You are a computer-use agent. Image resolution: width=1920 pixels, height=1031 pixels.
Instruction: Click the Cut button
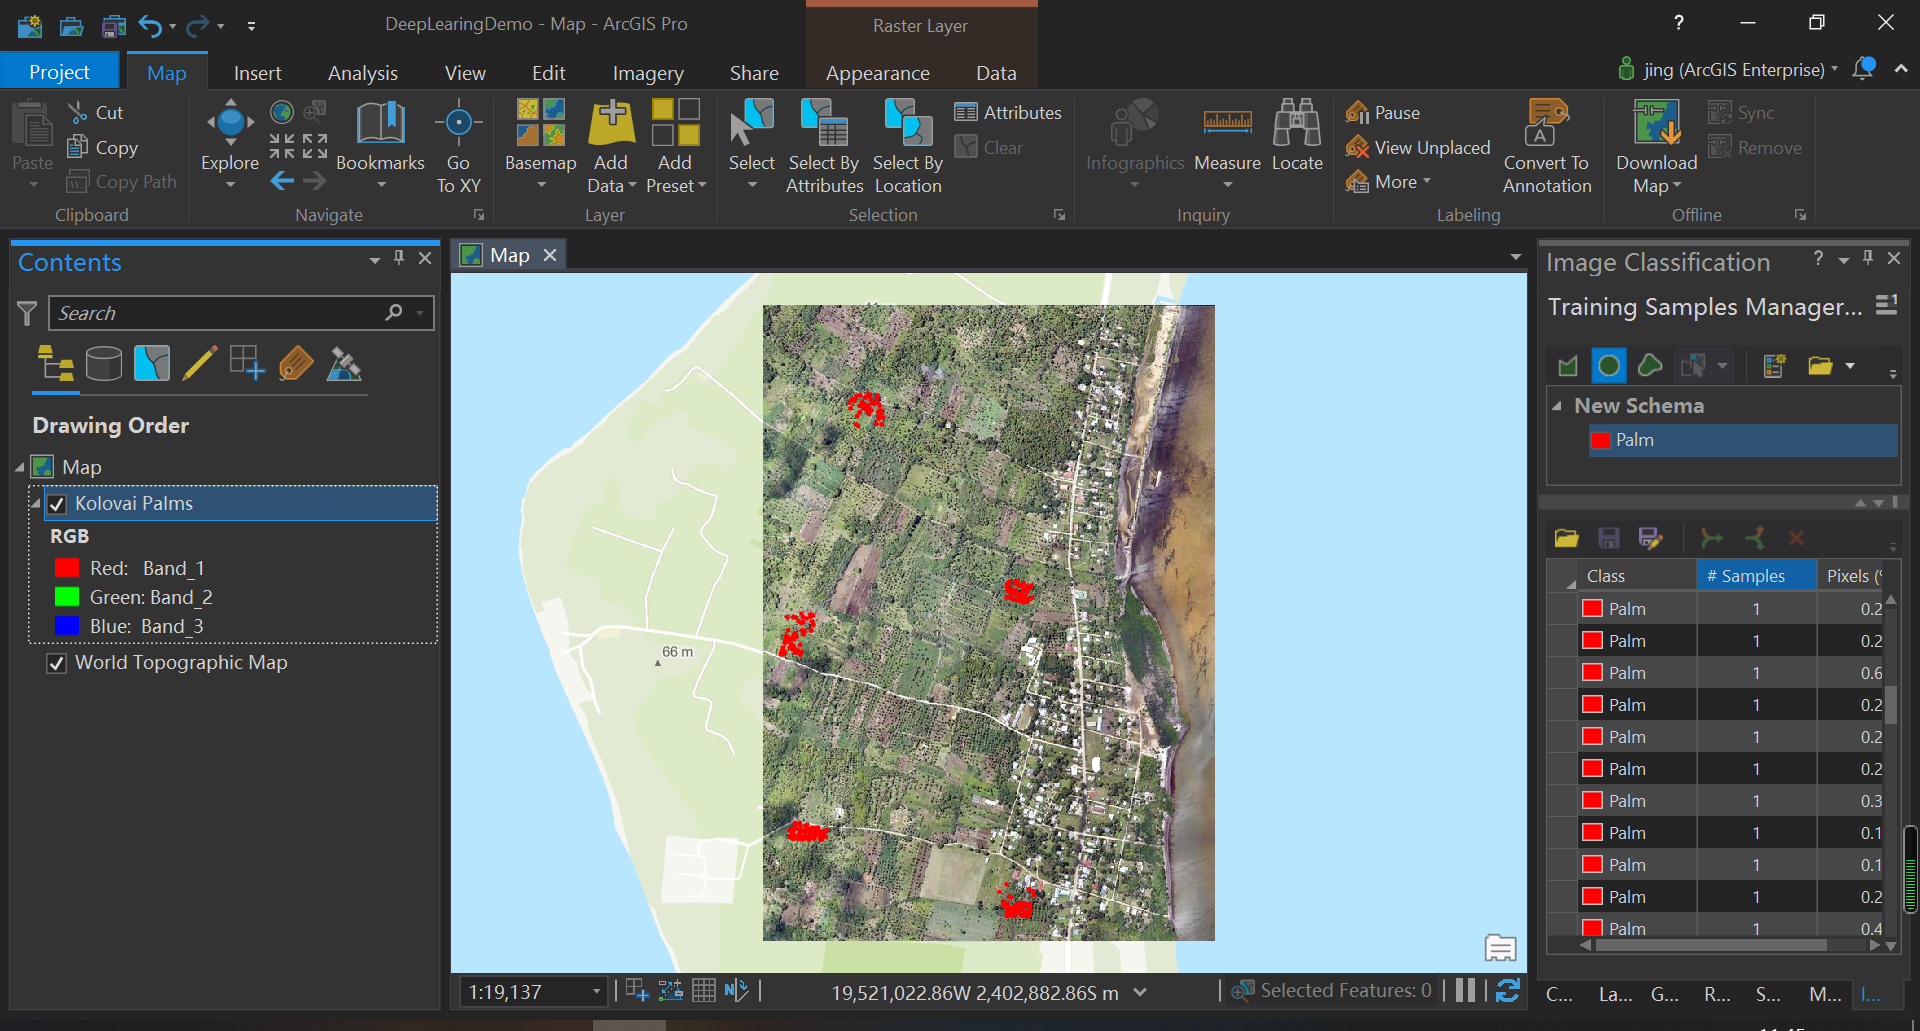pos(95,113)
